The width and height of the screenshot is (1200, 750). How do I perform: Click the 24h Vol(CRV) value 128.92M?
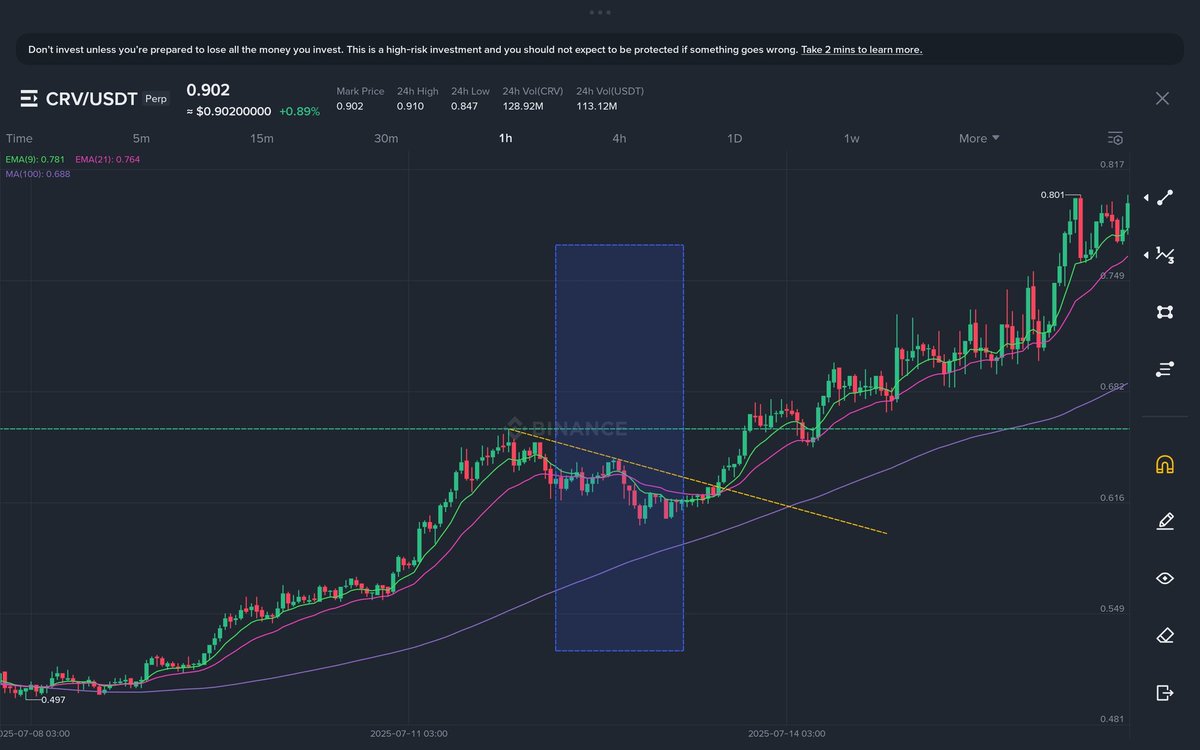click(523, 106)
